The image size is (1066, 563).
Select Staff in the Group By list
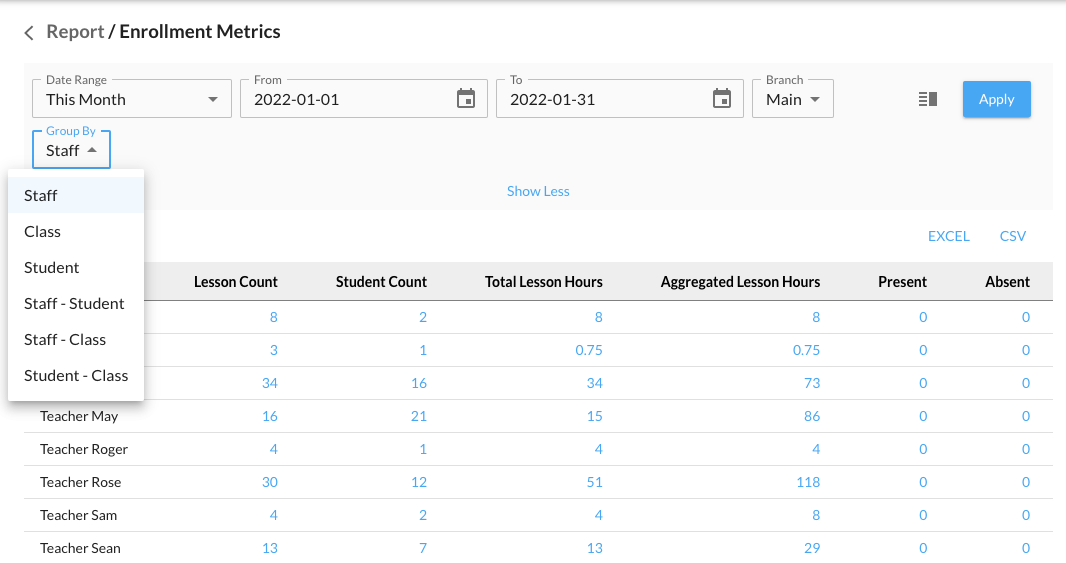tap(41, 196)
